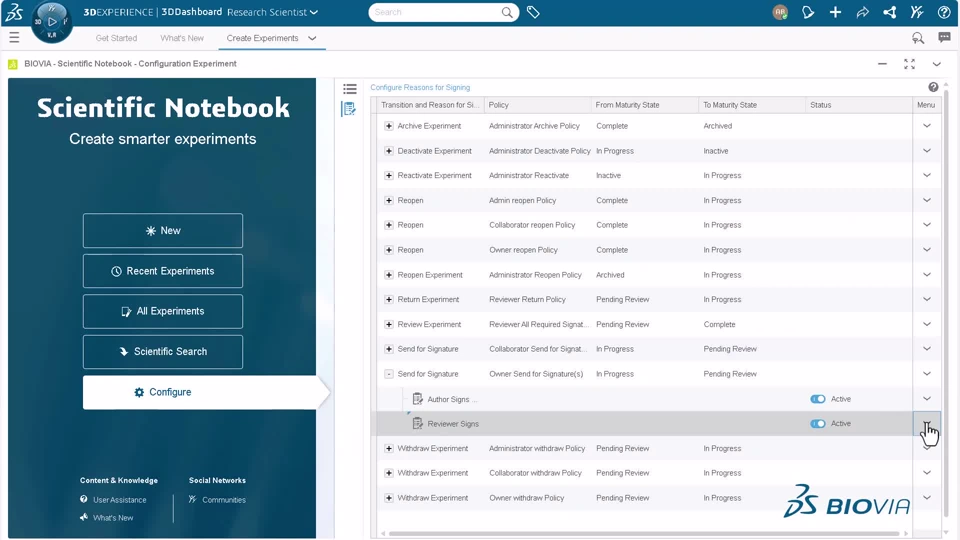Open menu chevron for Author Signs row
Image resolution: width=960 pixels, height=540 pixels.
tap(927, 399)
